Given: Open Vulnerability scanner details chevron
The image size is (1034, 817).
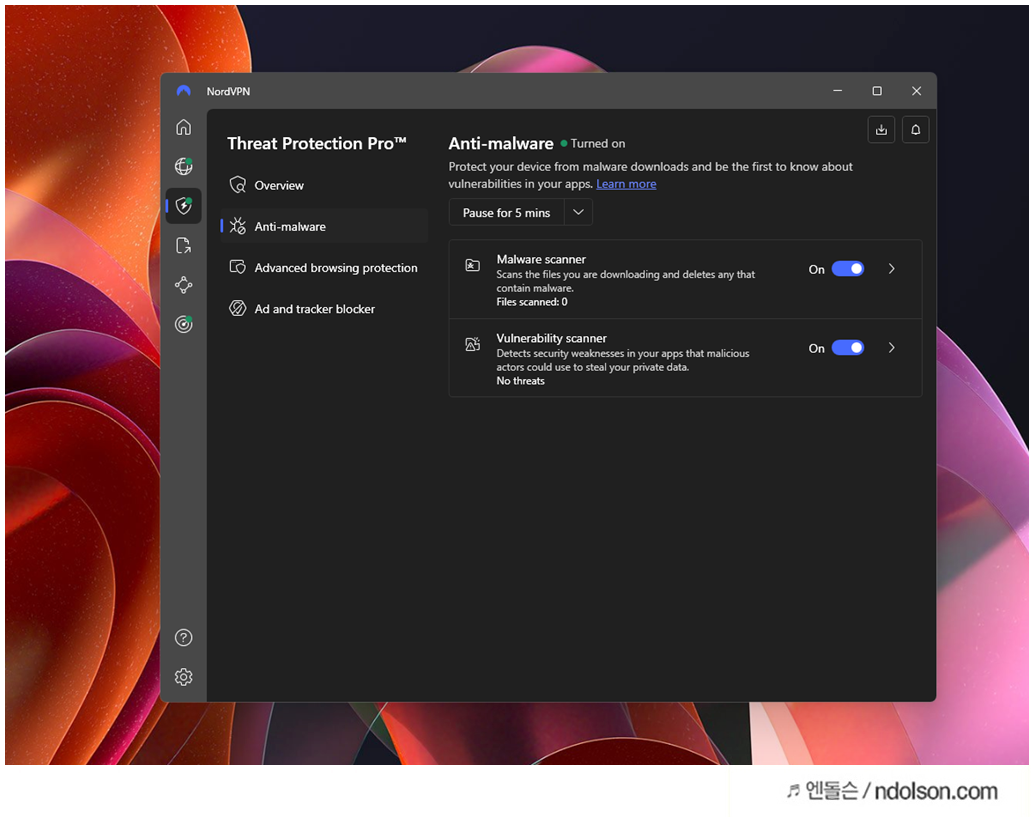Looking at the screenshot, I should (892, 348).
